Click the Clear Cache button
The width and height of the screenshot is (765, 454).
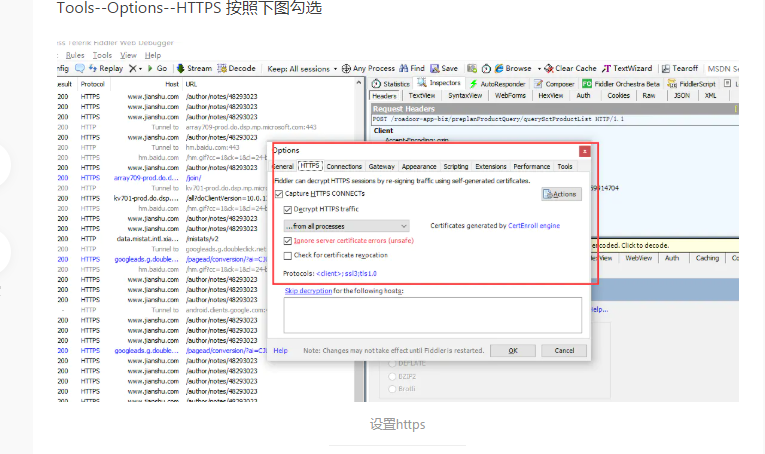(x=570, y=68)
